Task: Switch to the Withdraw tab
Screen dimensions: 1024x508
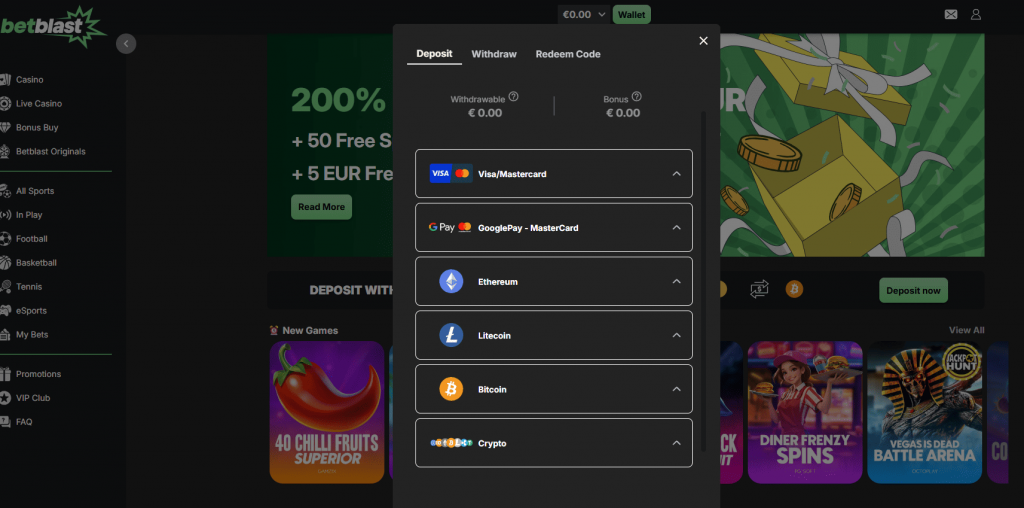Action: (x=494, y=54)
